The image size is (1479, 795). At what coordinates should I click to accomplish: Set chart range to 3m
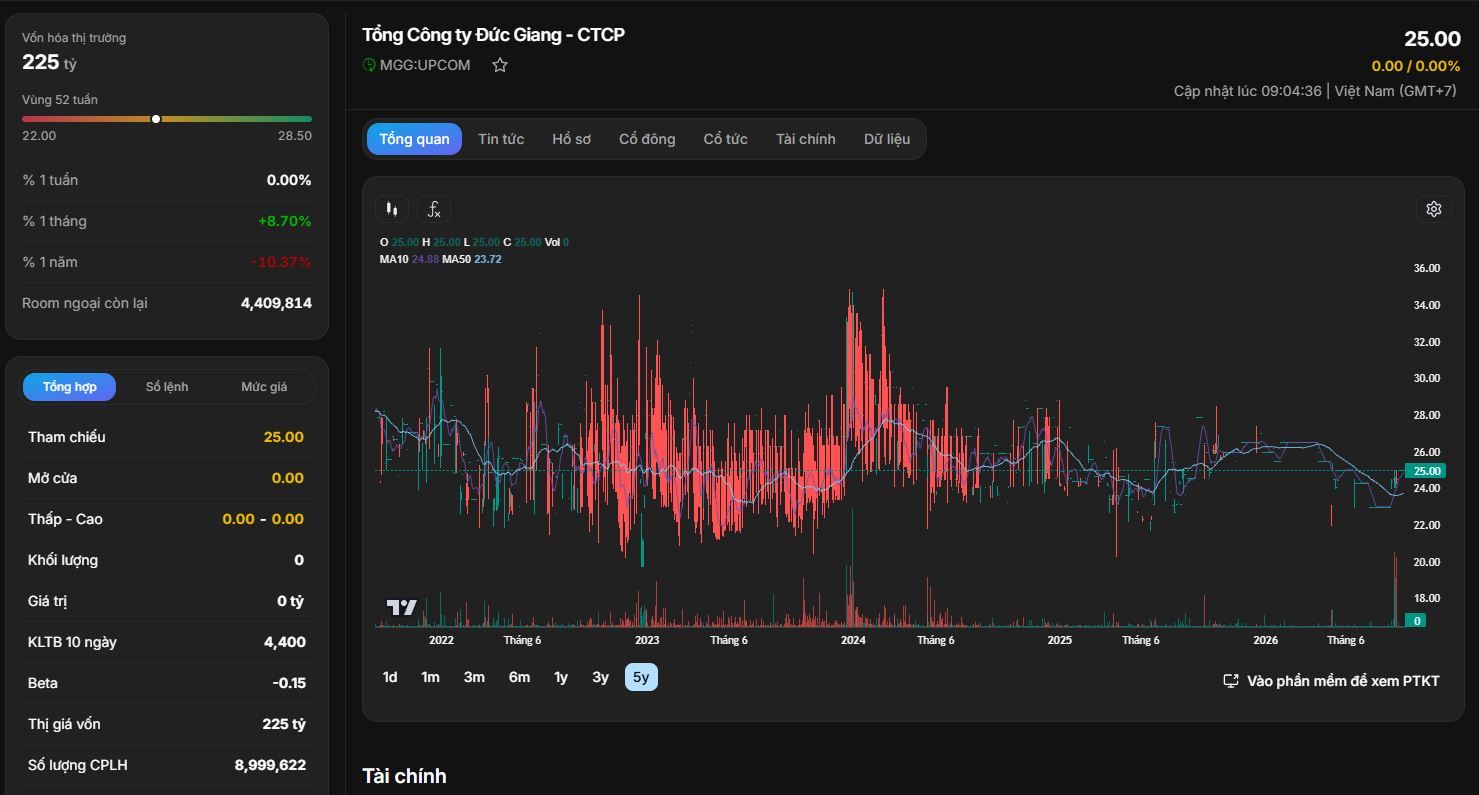coord(474,677)
